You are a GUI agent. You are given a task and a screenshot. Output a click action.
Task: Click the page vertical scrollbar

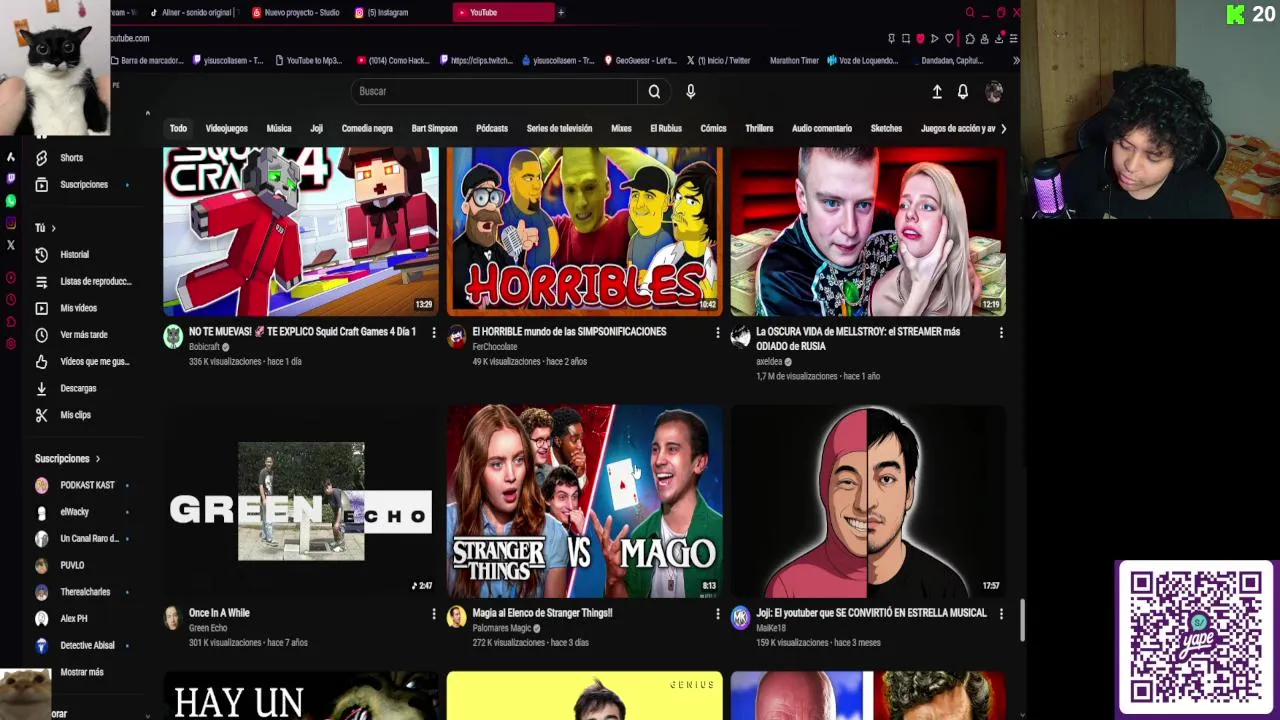point(1021,620)
